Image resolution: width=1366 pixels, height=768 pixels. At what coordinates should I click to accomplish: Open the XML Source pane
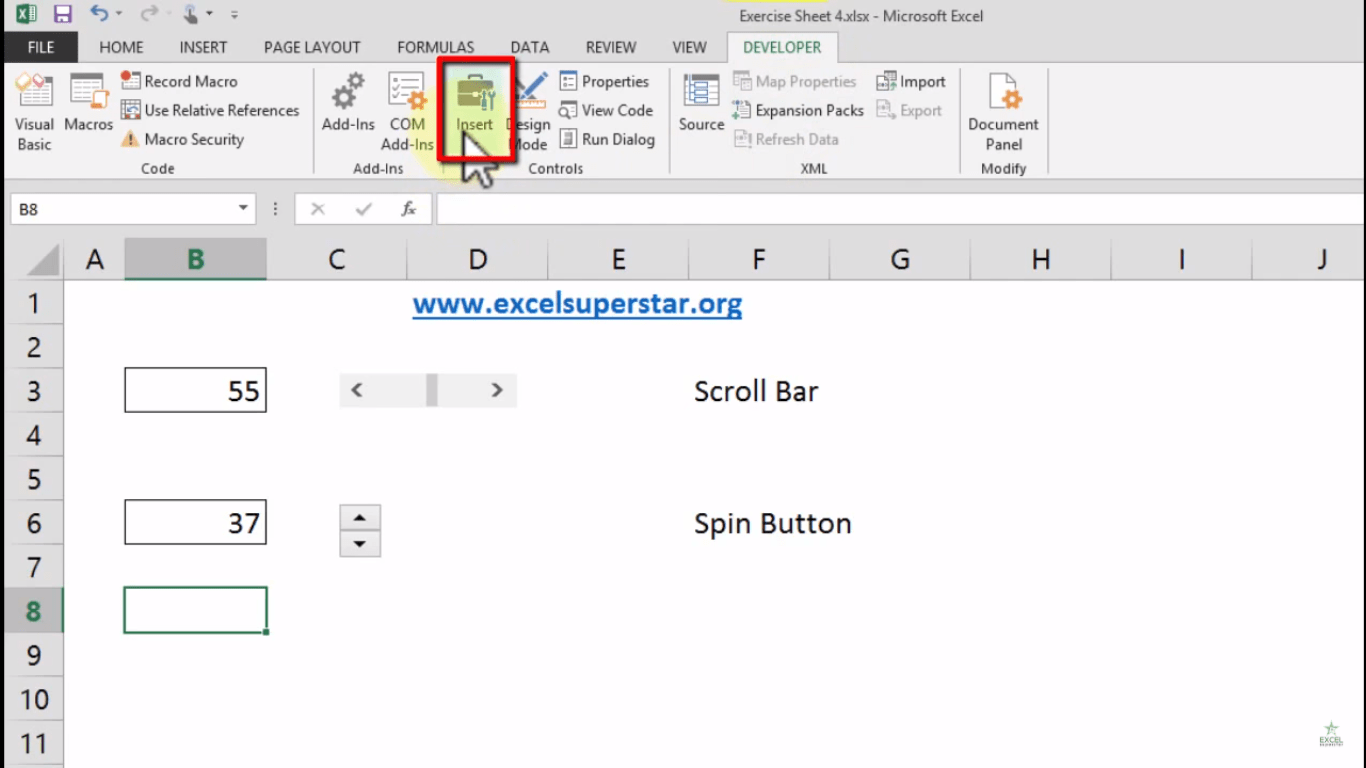tap(701, 103)
